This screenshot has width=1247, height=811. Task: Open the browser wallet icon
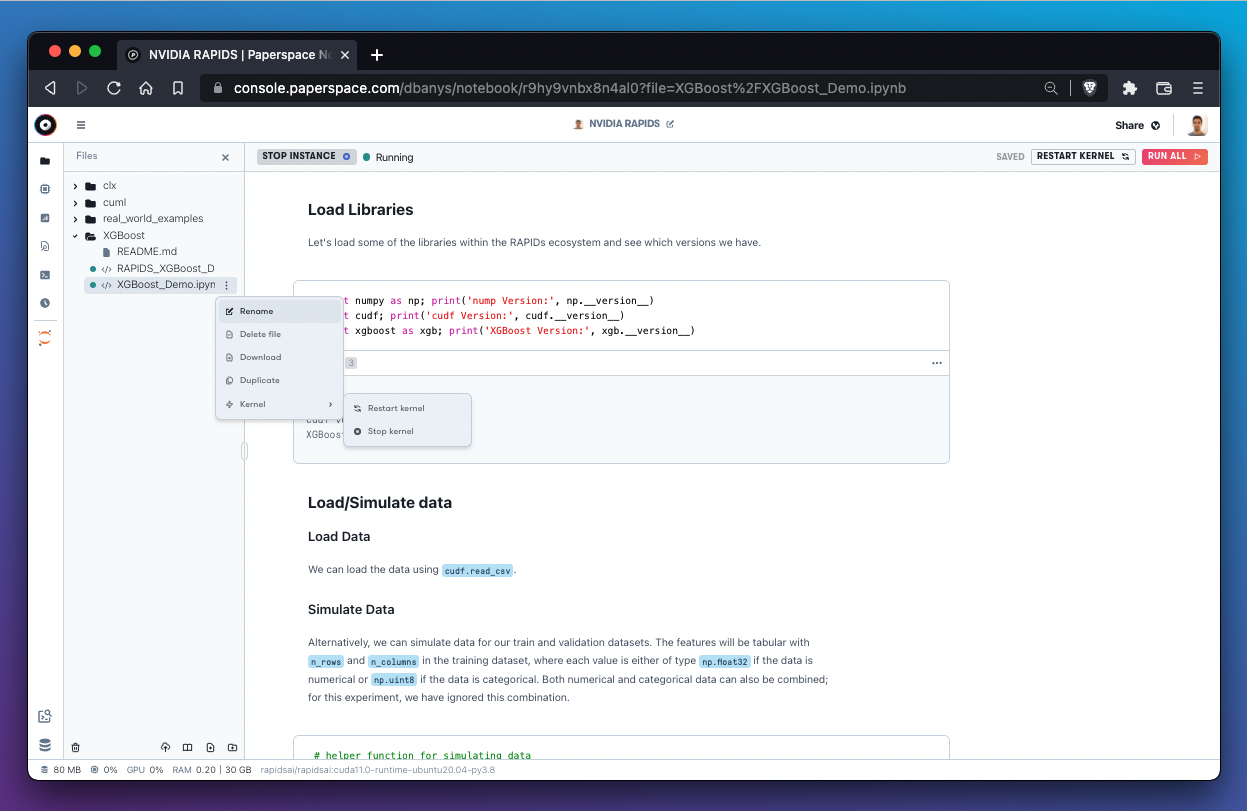(1164, 88)
